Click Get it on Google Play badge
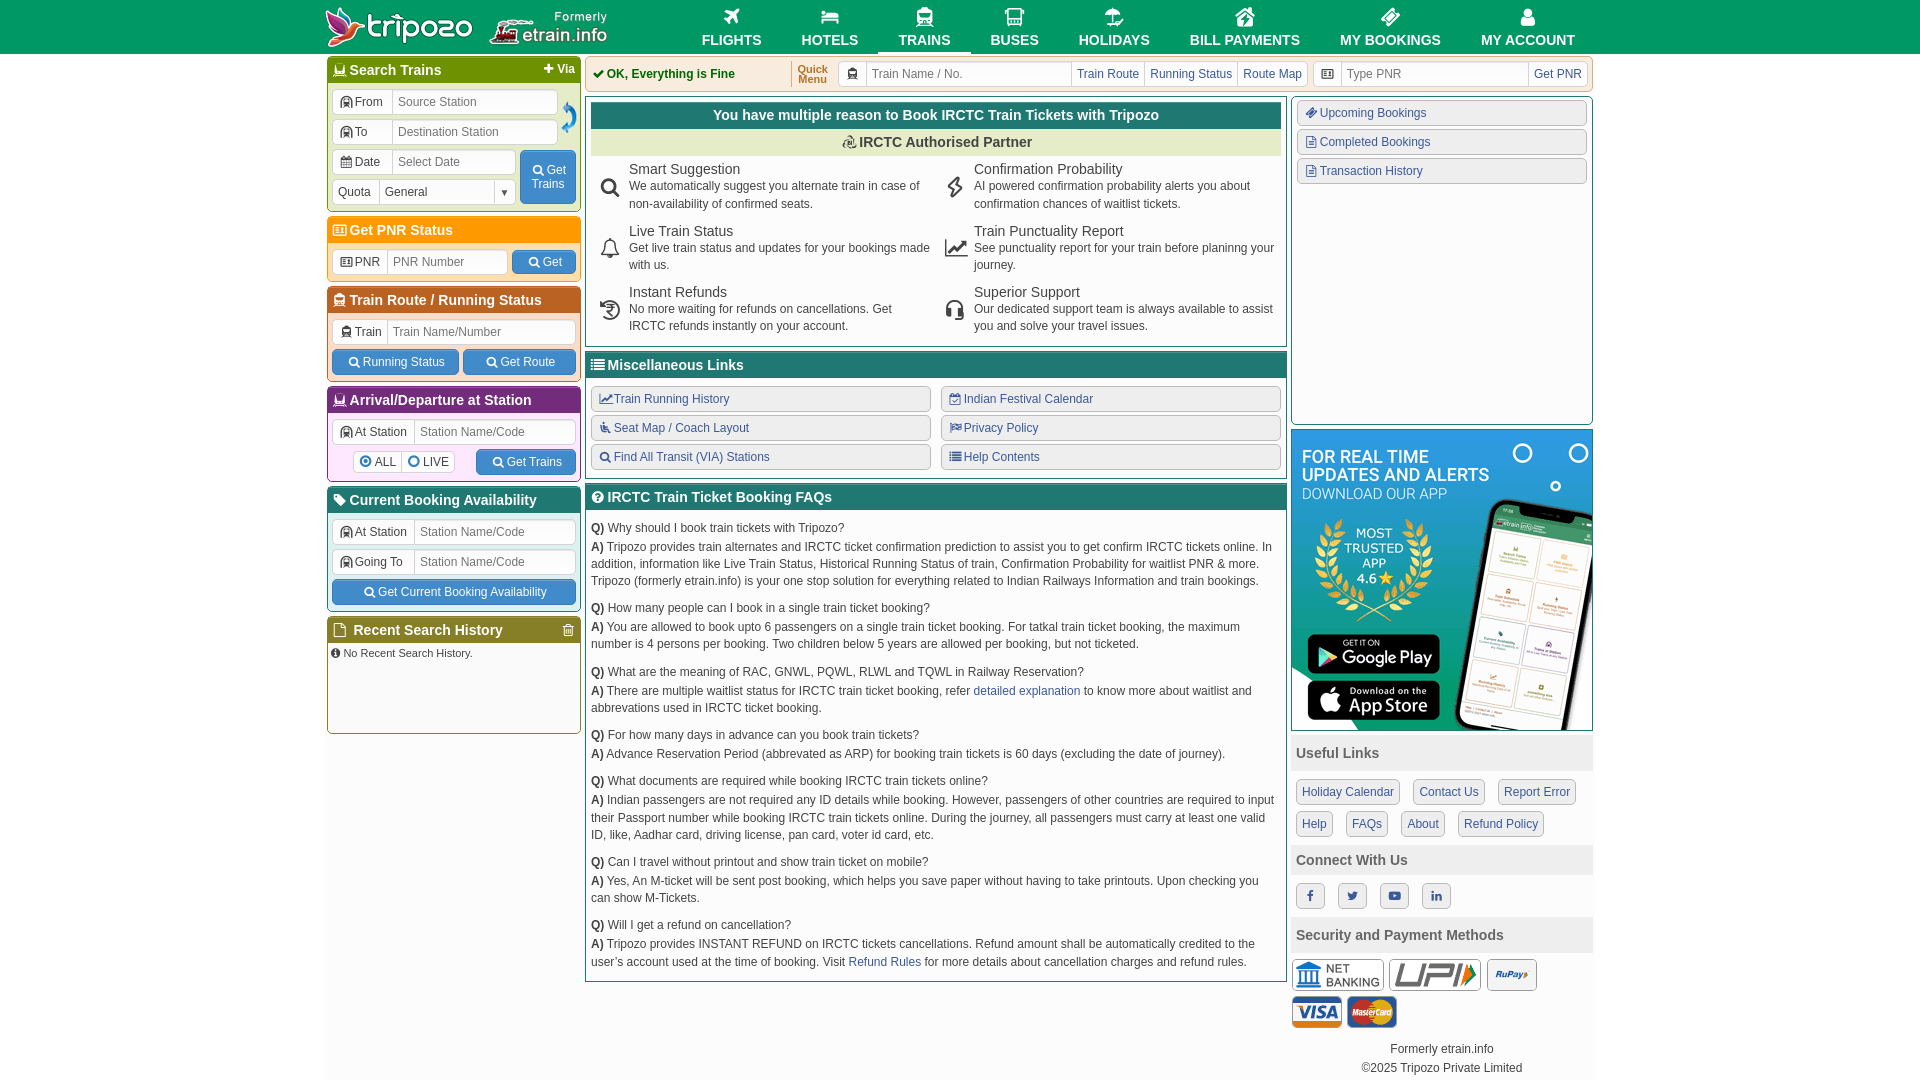This screenshot has width=1920, height=1080. click(1373, 654)
